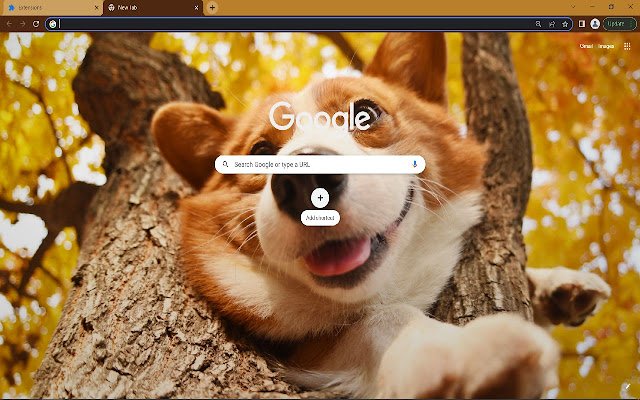
Task: Open the Gmail link
Action: click(586, 46)
